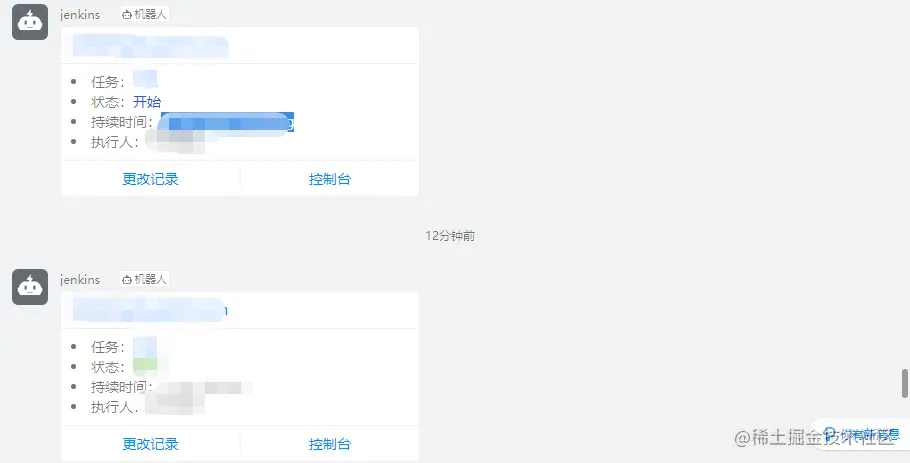Click the chat icon in the 有新消息 bubble
Screen dimensions: 910x463
pos(830,434)
